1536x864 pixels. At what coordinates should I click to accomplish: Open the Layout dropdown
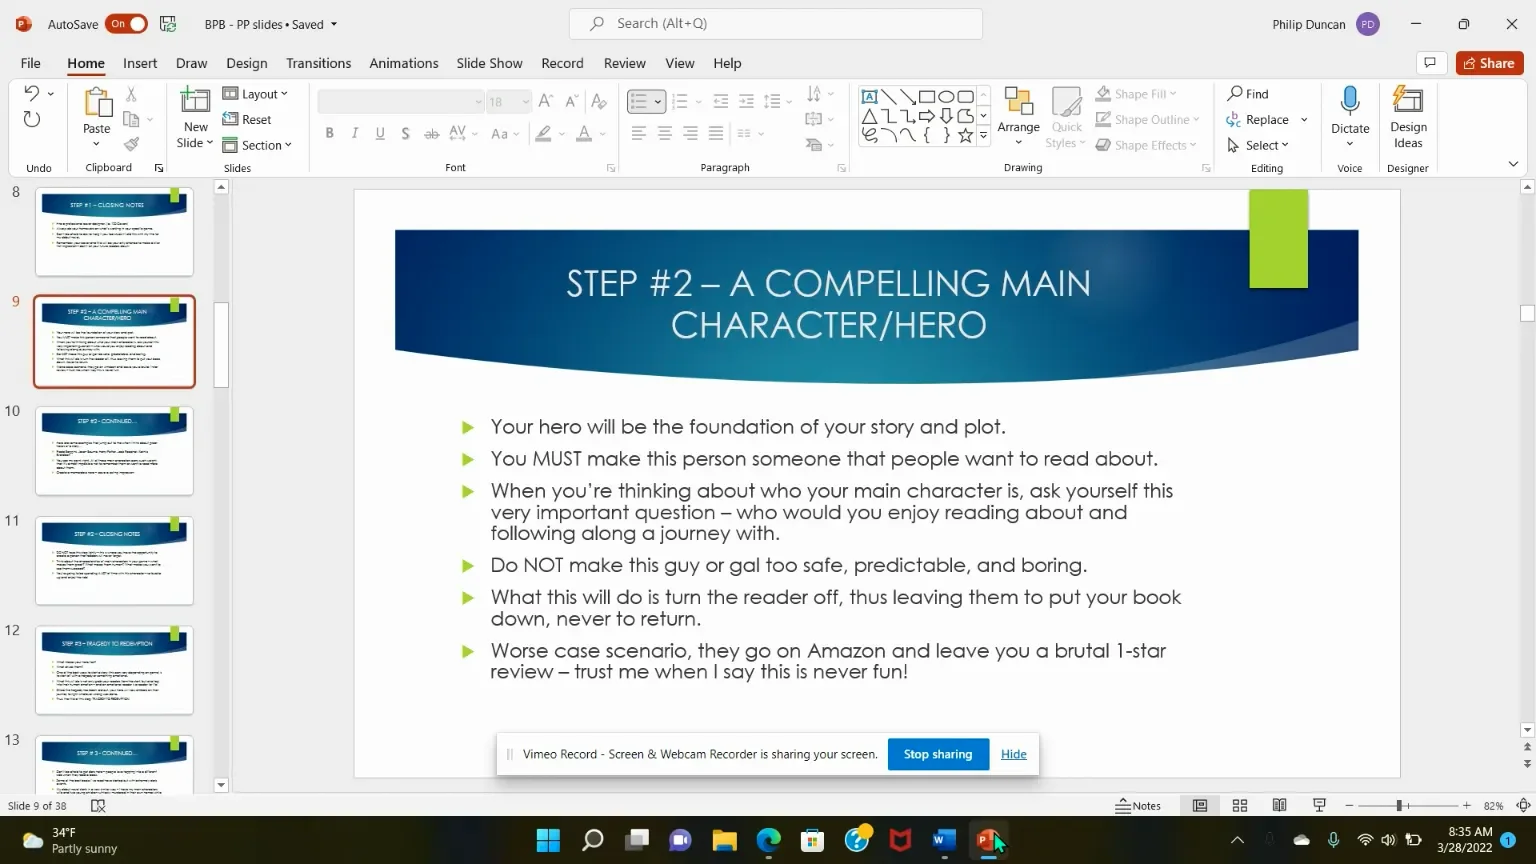tap(255, 93)
